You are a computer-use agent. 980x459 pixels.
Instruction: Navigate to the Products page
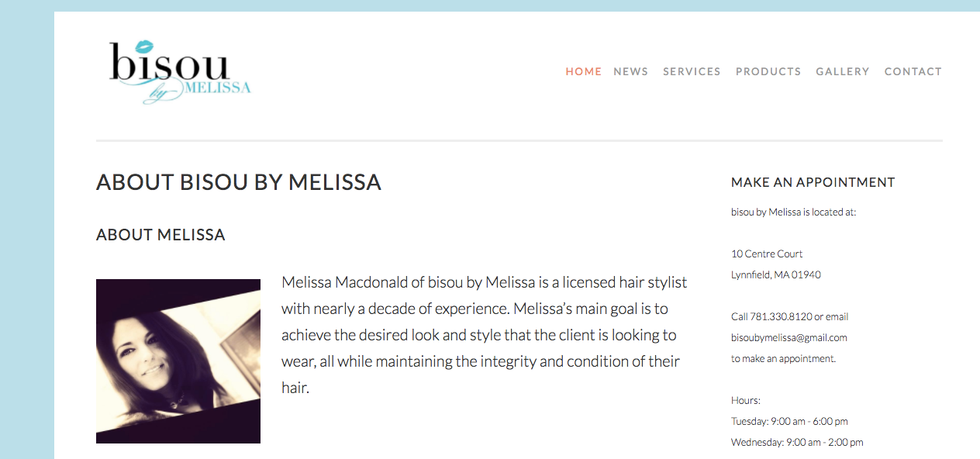(768, 72)
